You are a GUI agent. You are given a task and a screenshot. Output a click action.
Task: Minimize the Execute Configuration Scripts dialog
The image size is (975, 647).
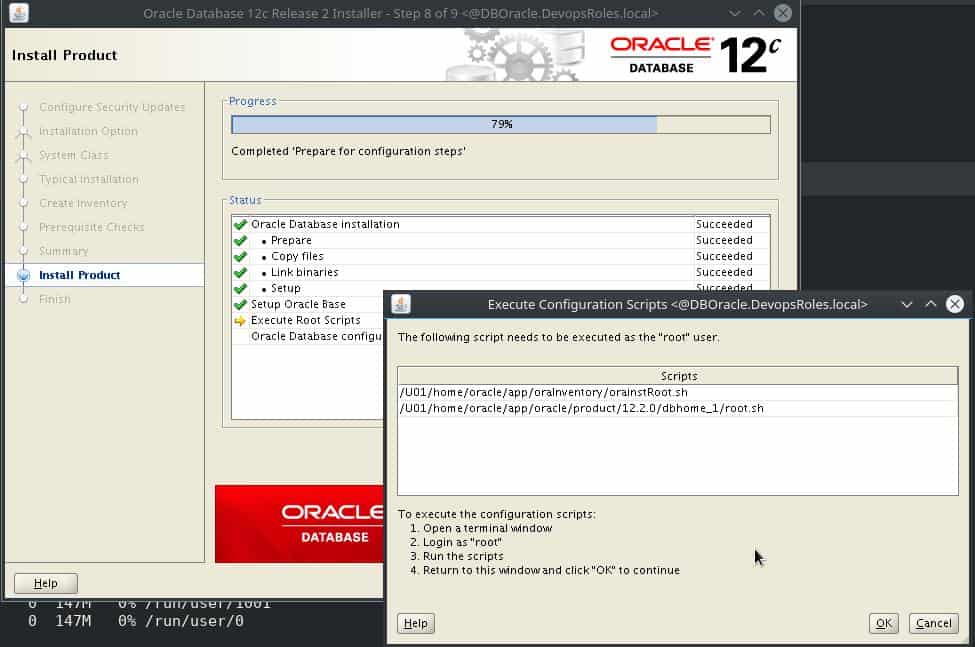[x=907, y=305]
